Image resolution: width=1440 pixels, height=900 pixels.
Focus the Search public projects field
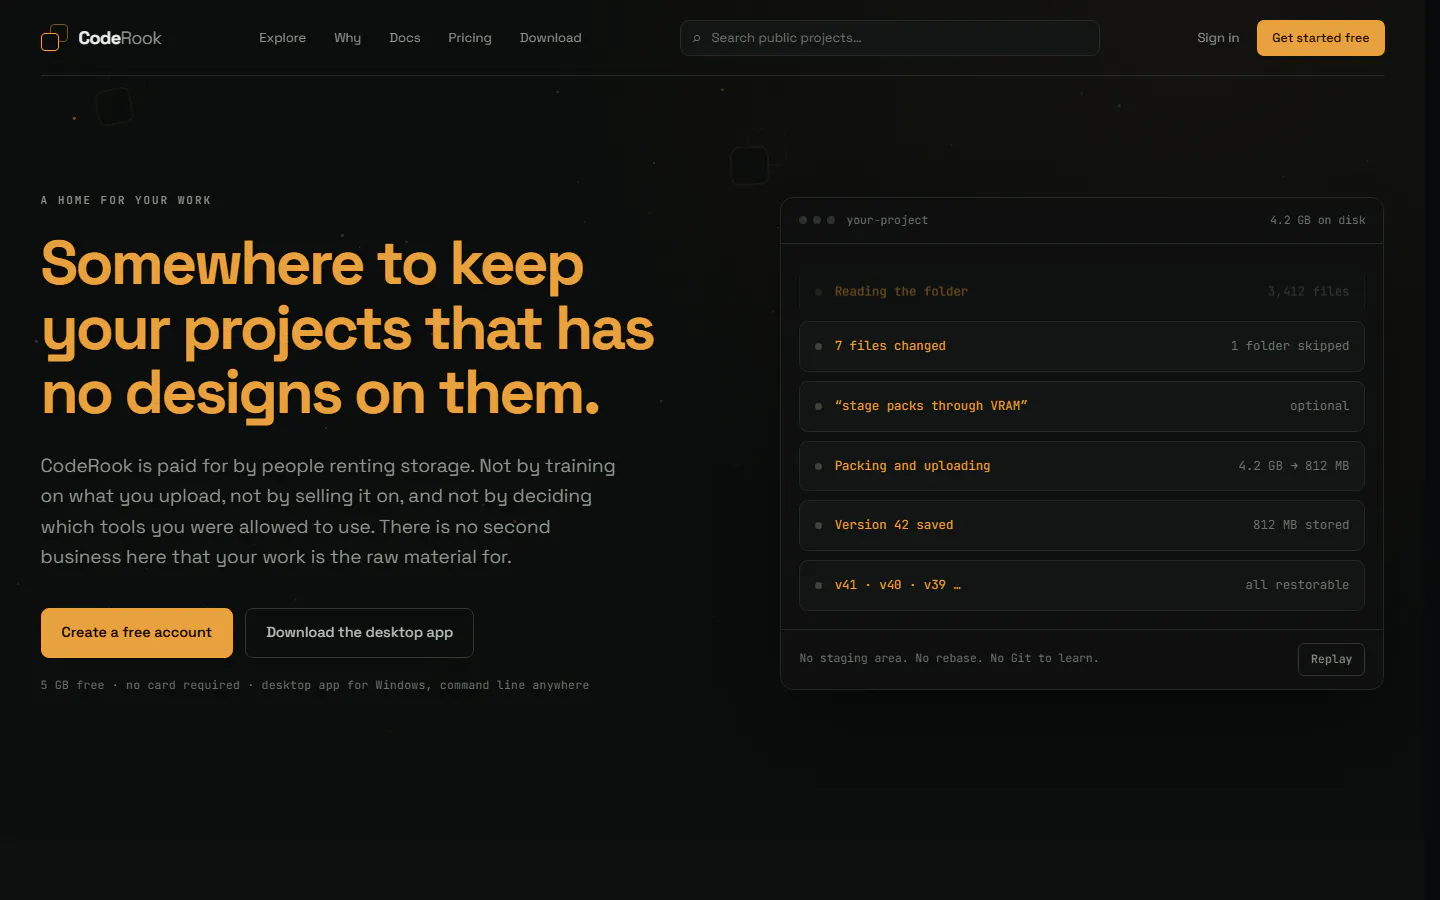pyautogui.click(x=890, y=38)
